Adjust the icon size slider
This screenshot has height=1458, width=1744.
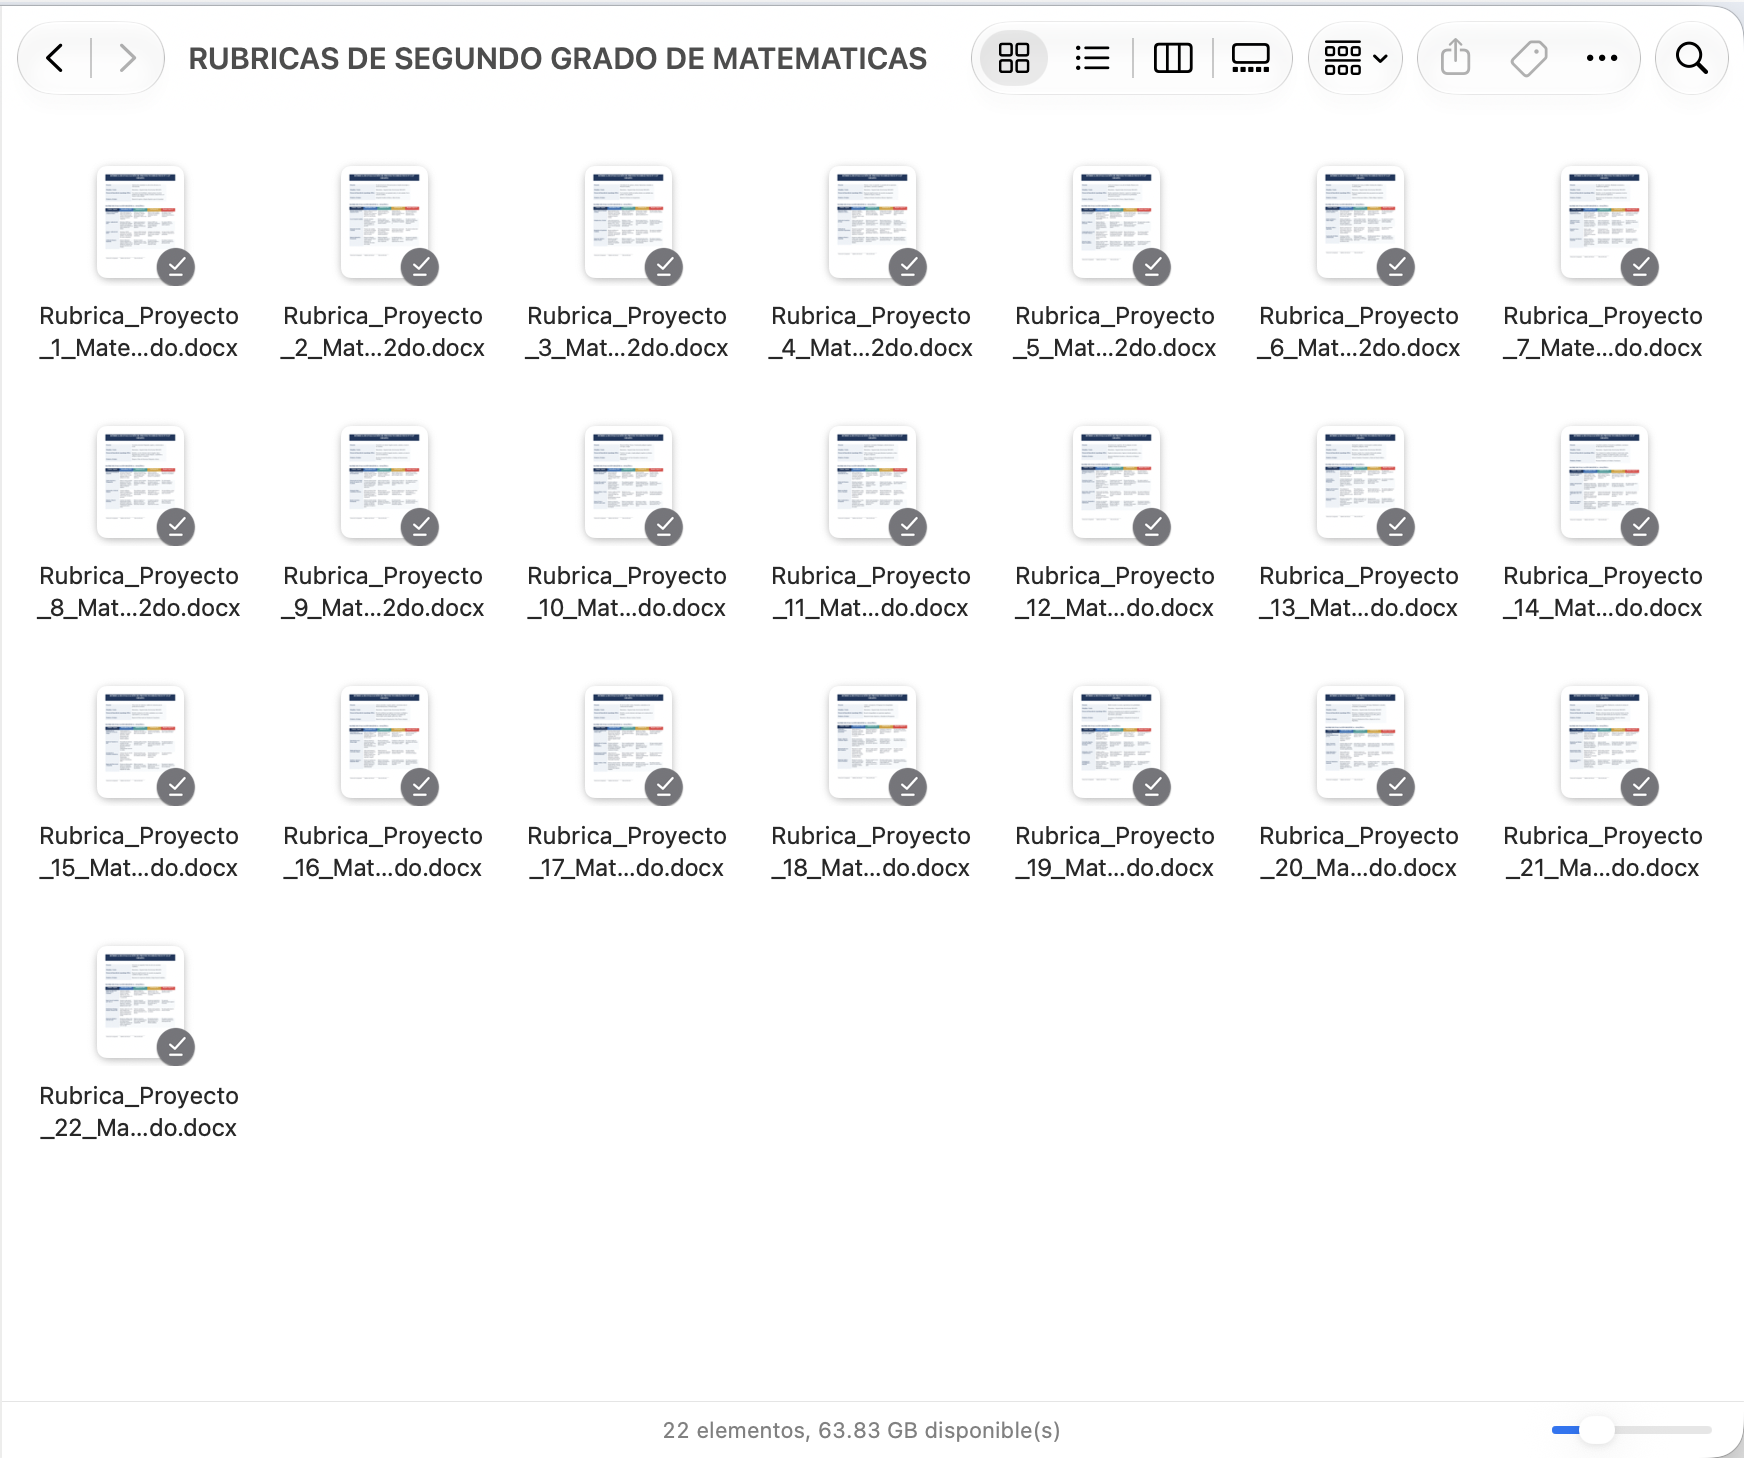coord(1631,1430)
